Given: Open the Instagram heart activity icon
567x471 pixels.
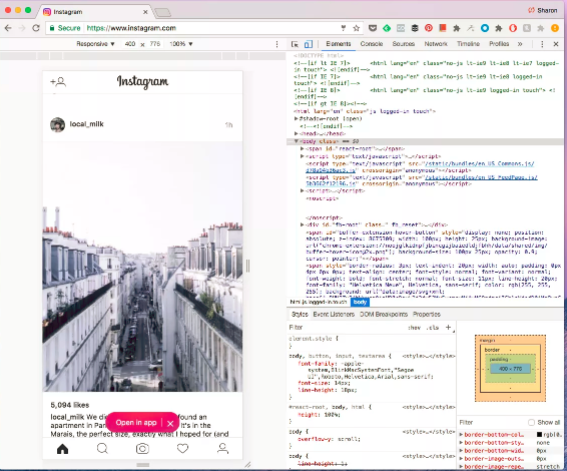Looking at the screenshot, I should [183, 449].
